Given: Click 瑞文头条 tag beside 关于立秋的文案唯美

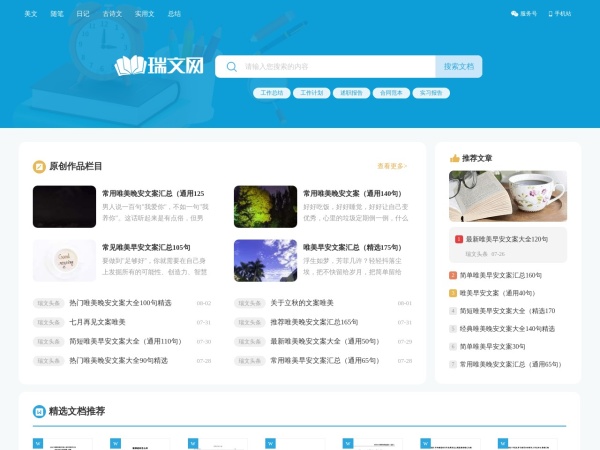Looking at the screenshot, I should pyautogui.click(x=249, y=303).
